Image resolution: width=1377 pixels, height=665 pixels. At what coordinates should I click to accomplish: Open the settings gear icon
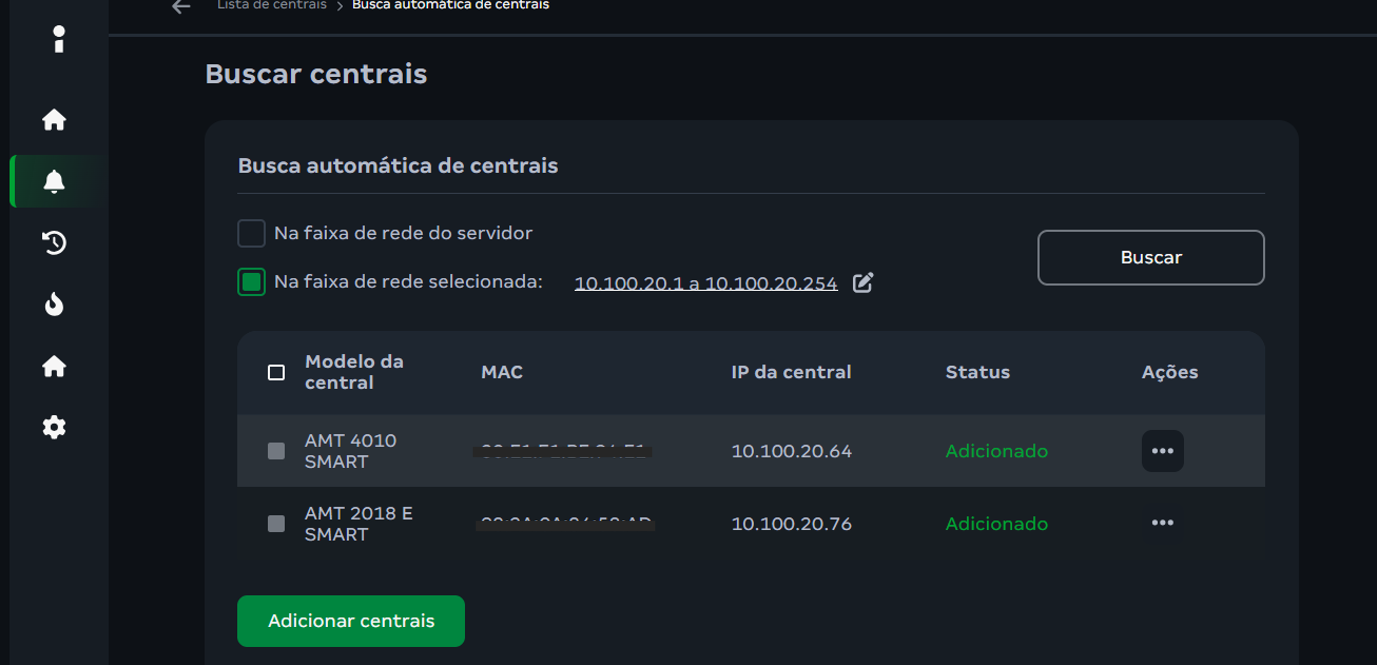(x=54, y=427)
